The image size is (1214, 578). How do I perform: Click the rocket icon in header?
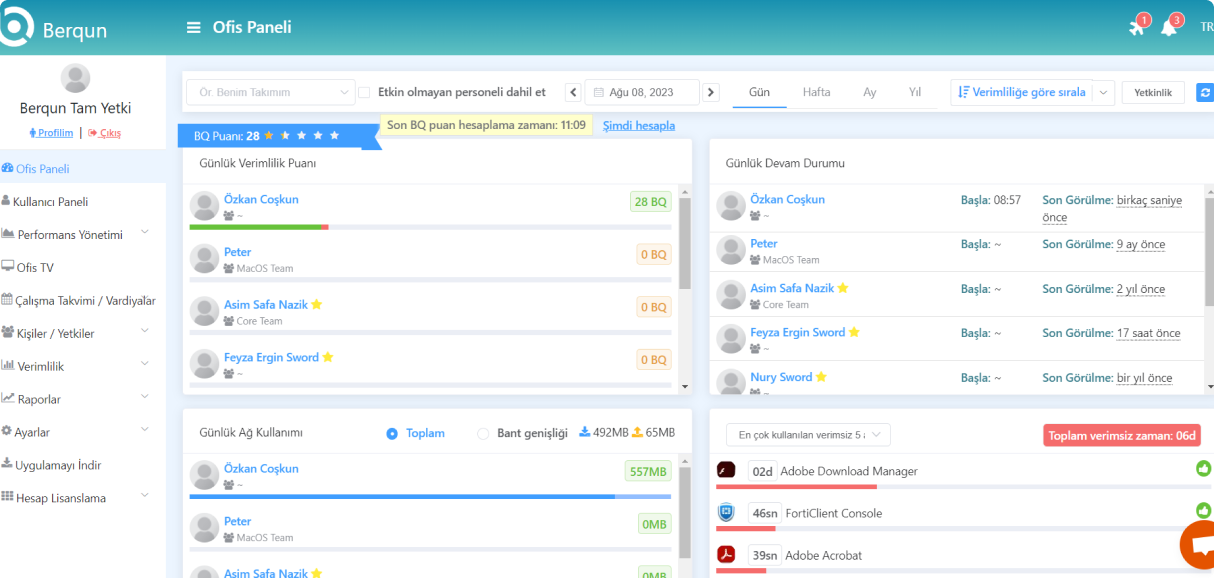(1136, 28)
